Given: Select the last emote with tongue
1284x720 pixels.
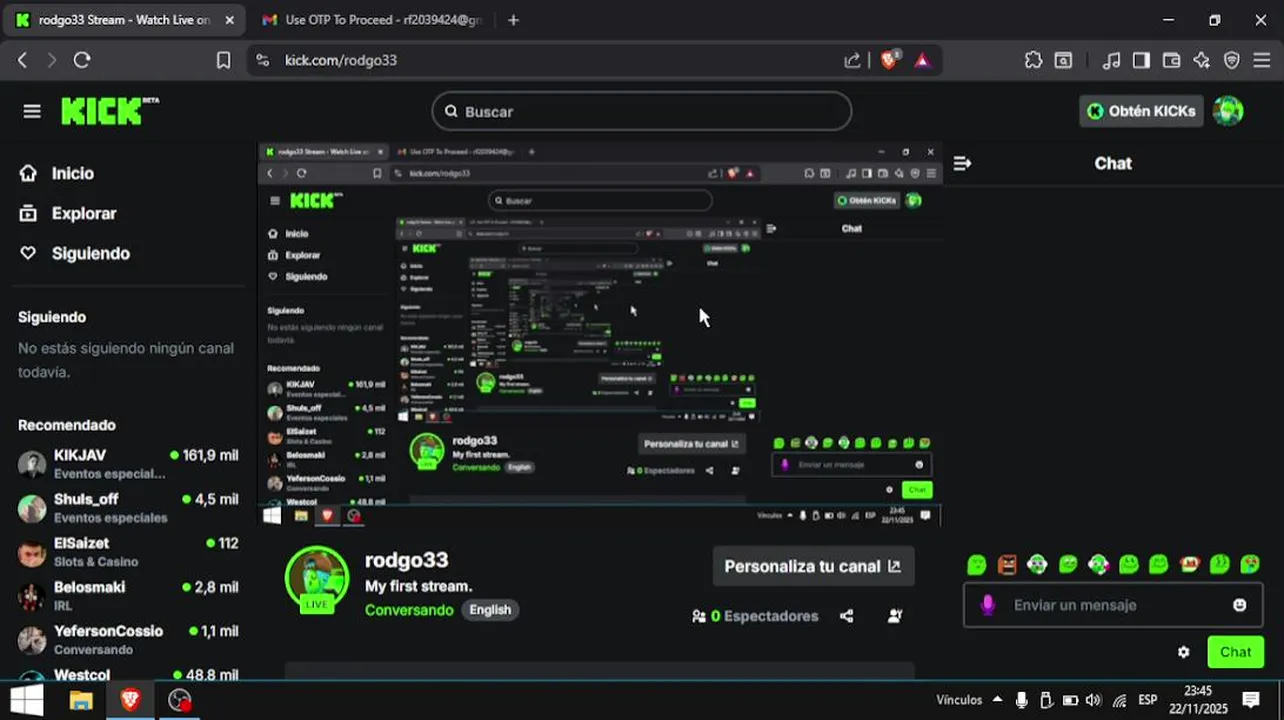Looking at the screenshot, I should pos(1250,565).
